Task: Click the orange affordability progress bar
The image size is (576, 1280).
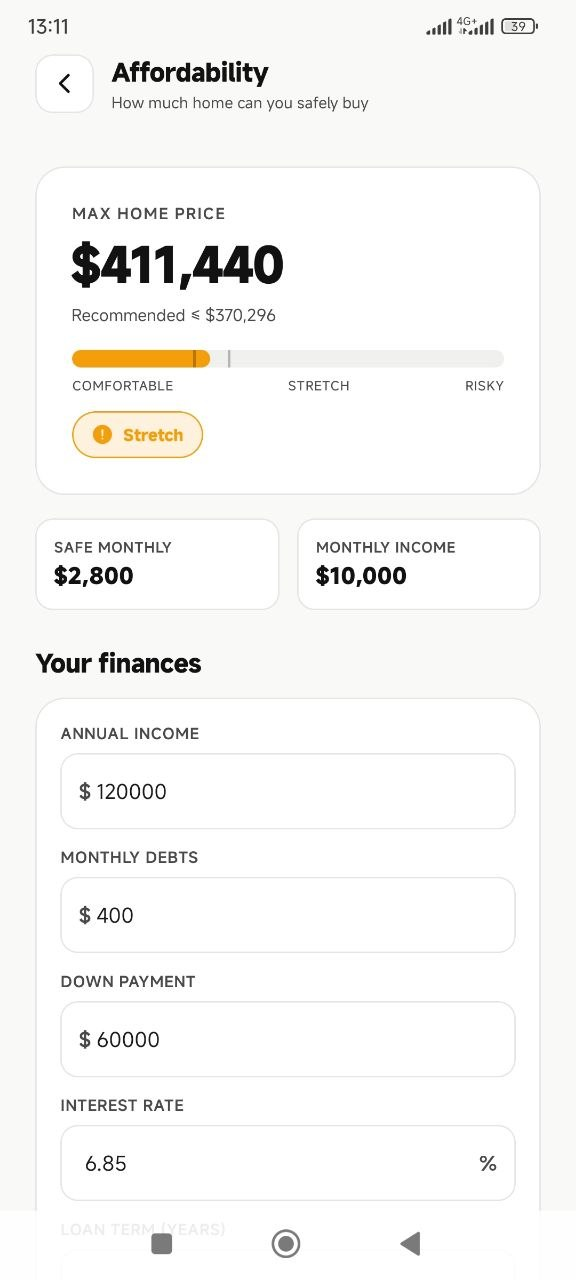Action: click(141, 359)
